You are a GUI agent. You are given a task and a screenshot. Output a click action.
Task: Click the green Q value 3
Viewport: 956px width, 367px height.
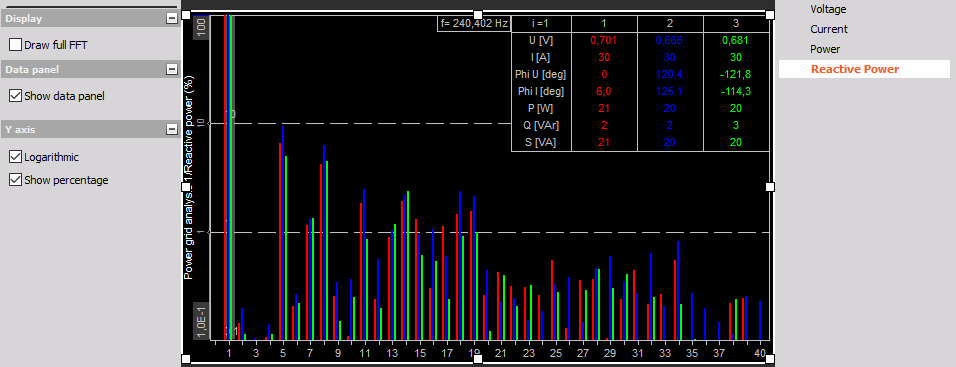(735, 126)
